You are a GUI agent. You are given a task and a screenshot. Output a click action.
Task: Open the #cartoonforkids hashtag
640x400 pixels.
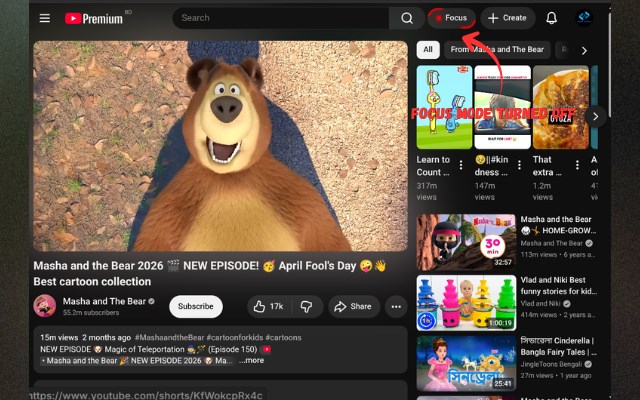click(235, 338)
